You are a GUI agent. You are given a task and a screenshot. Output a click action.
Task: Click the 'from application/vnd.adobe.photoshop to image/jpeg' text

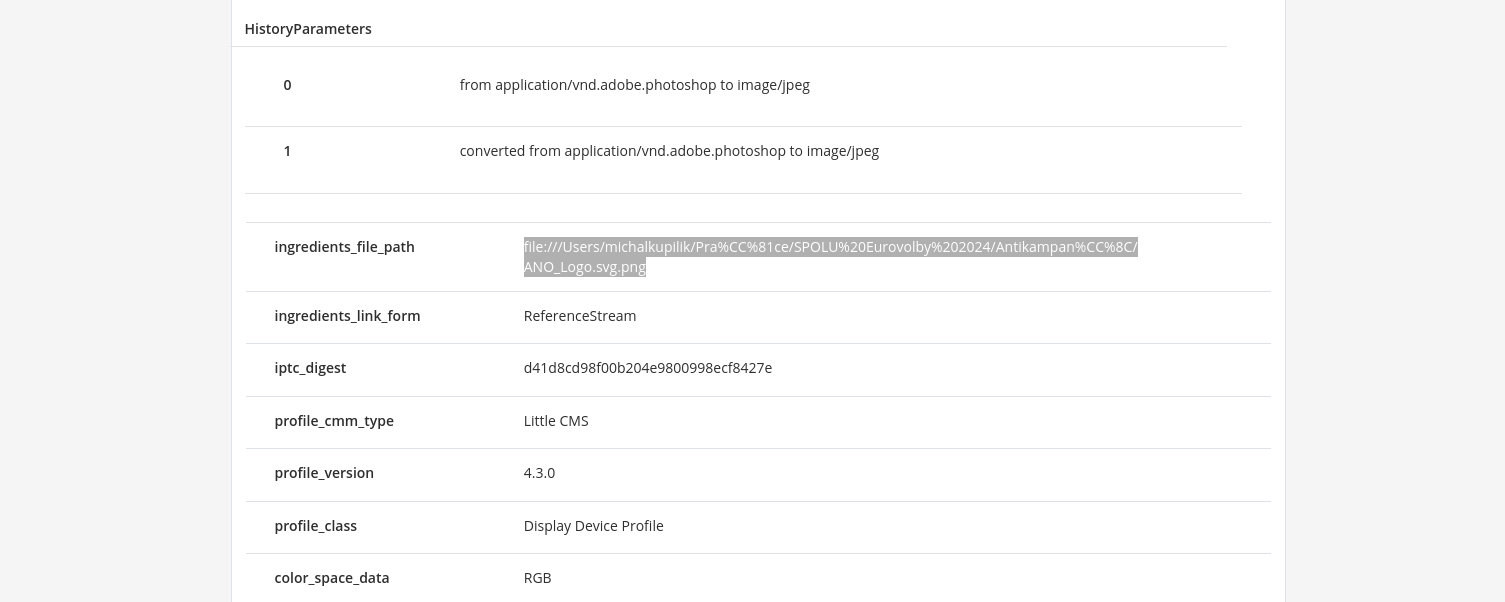pyautogui.click(x=634, y=85)
